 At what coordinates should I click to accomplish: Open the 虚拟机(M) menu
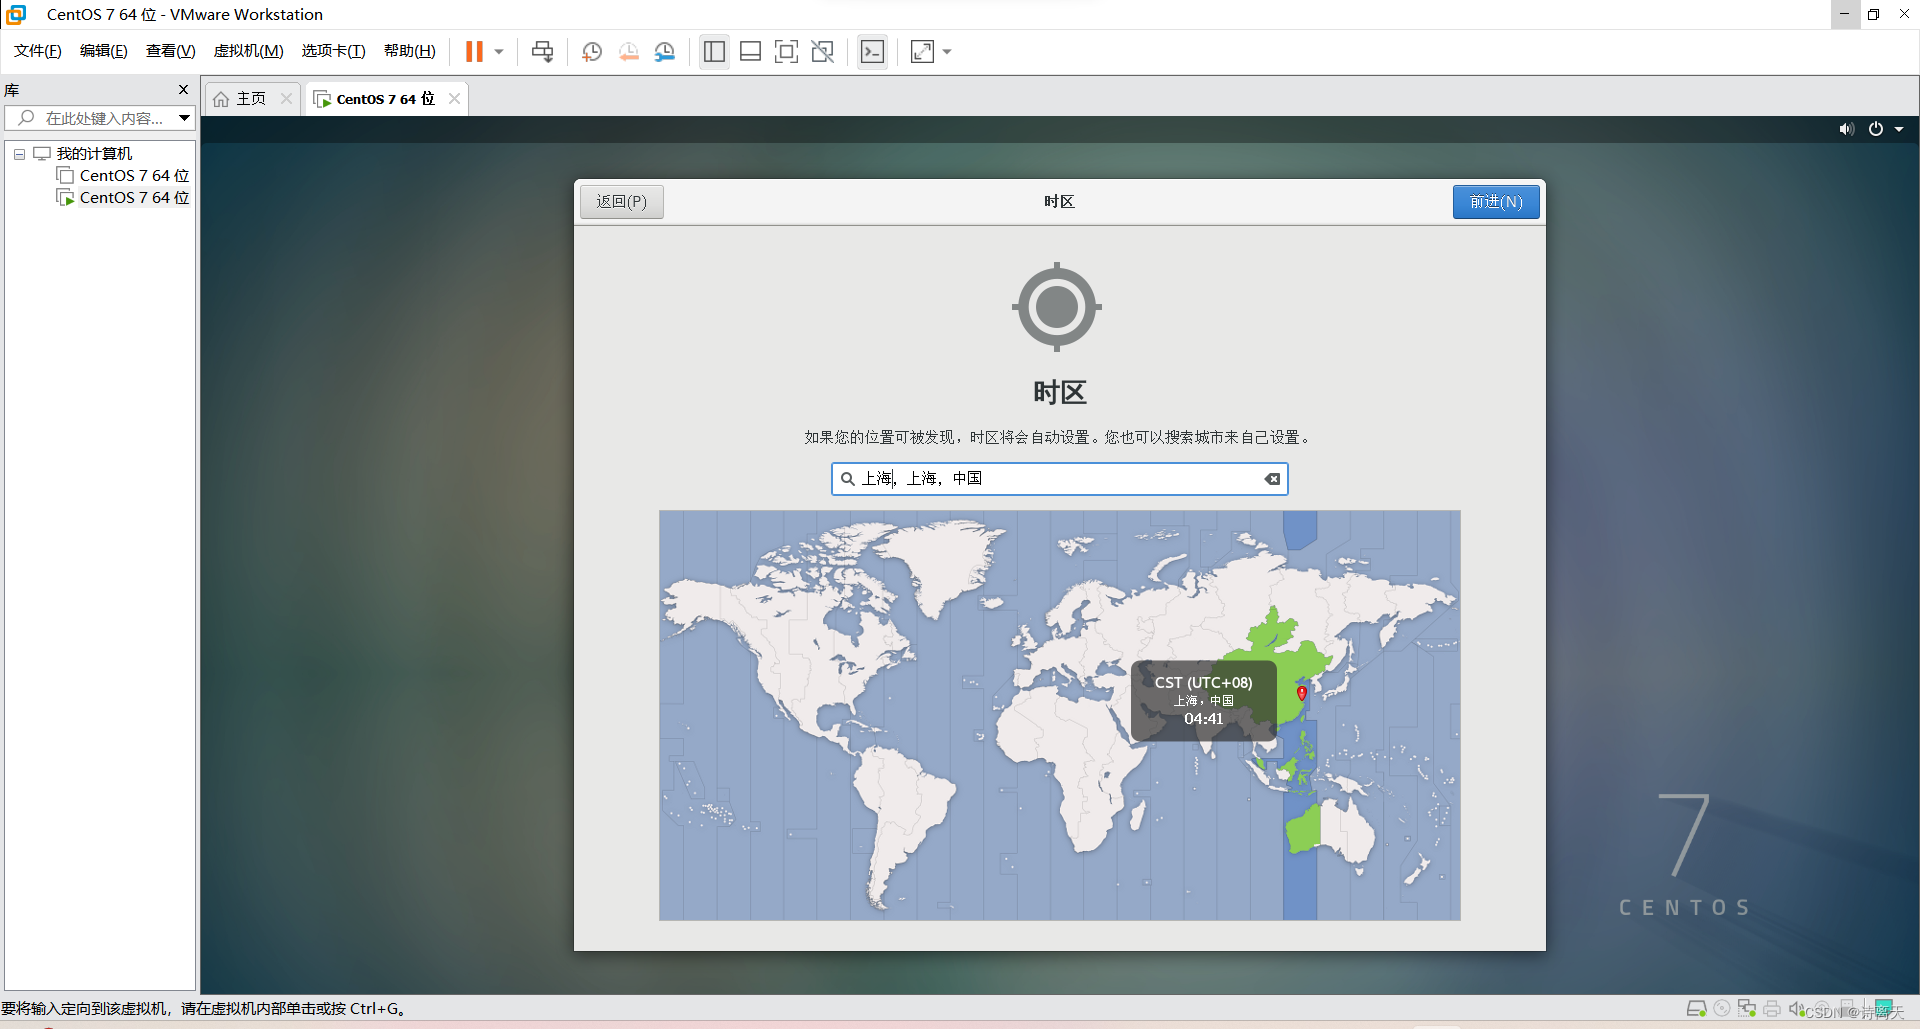pos(249,51)
